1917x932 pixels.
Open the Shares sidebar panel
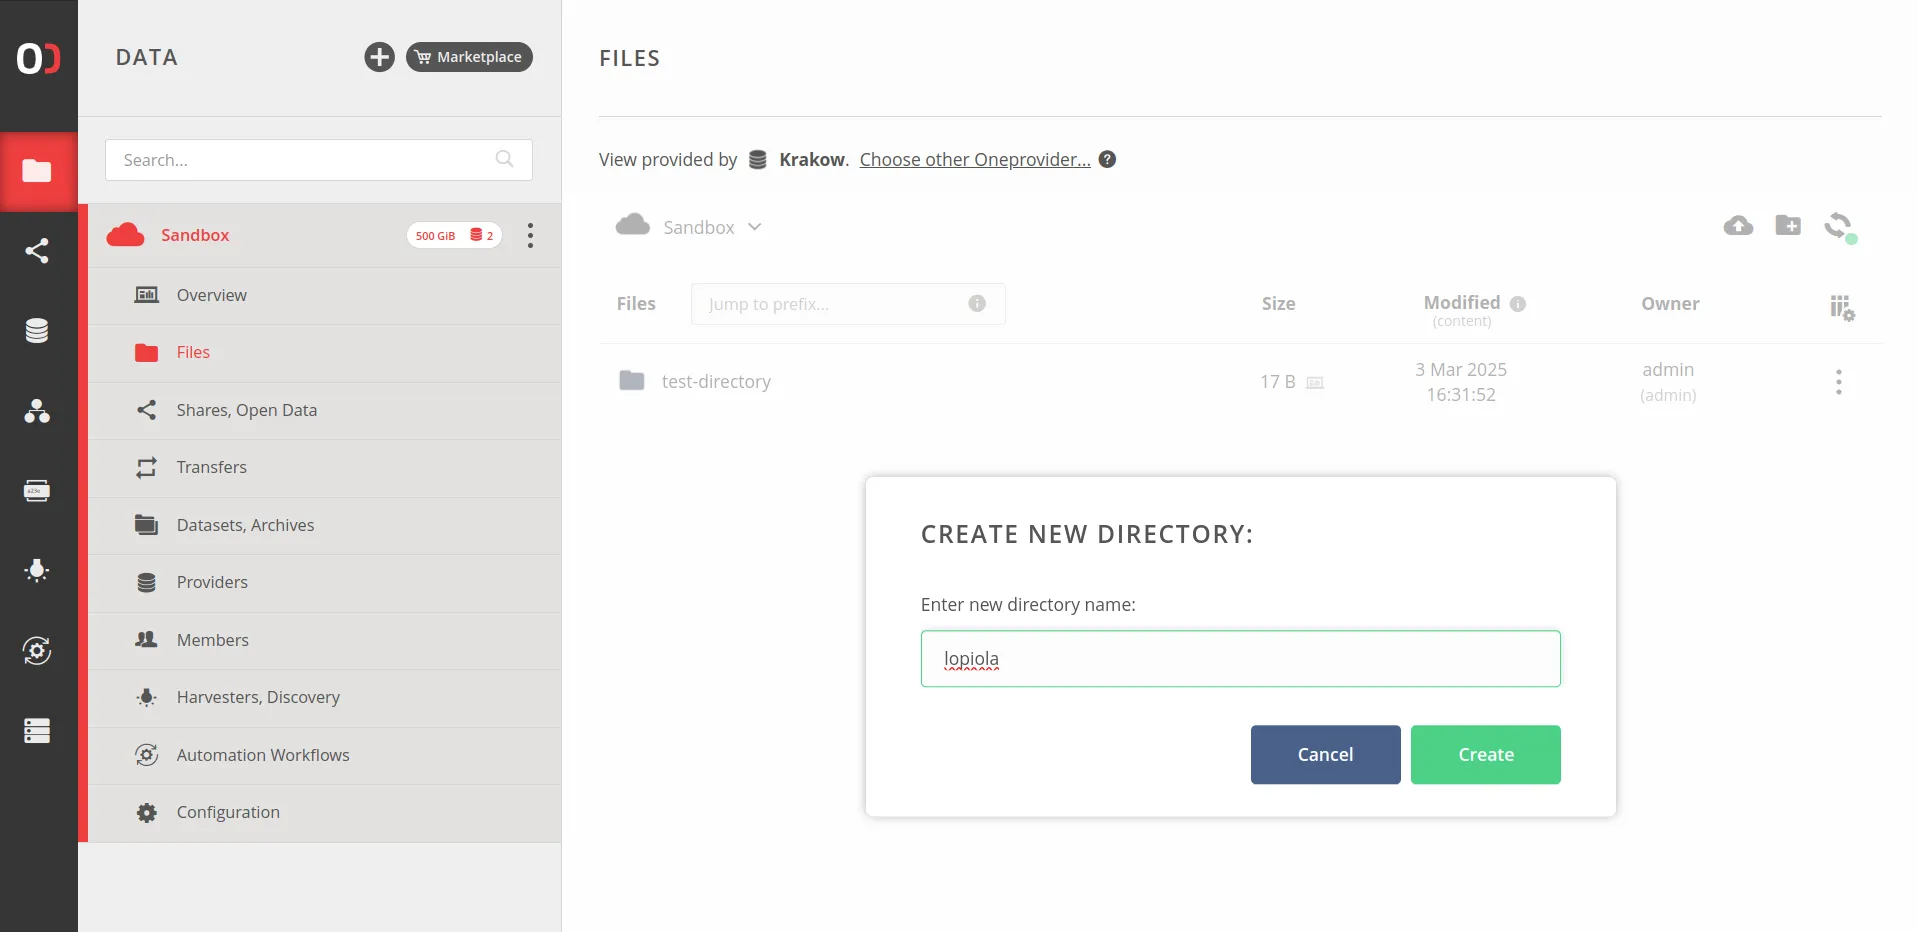tap(38, 250)
